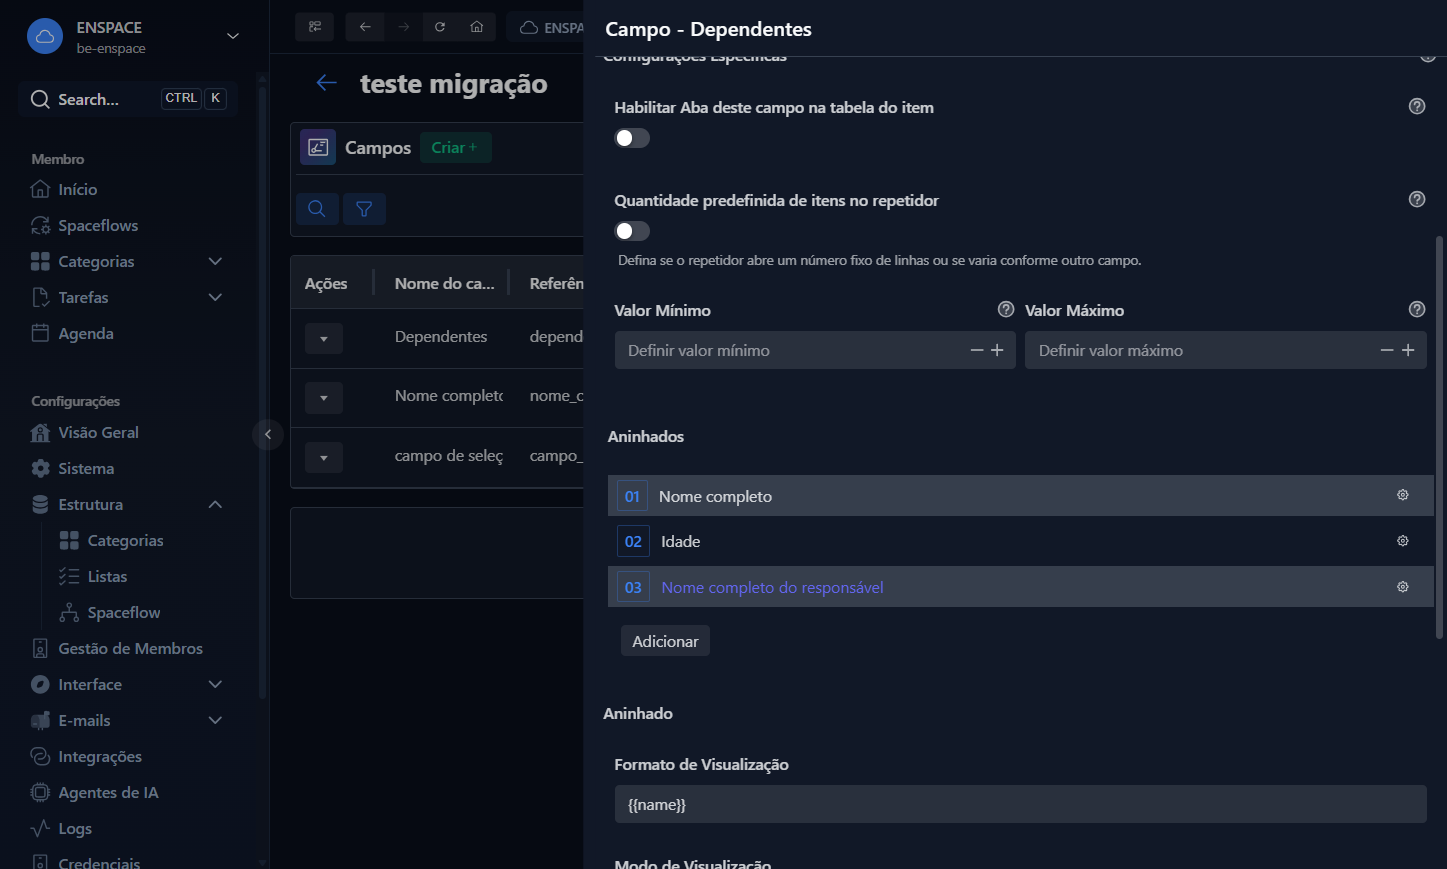Screen dimensions: 1447x869
Task: Click the browser reload icon
Action: 440,27
